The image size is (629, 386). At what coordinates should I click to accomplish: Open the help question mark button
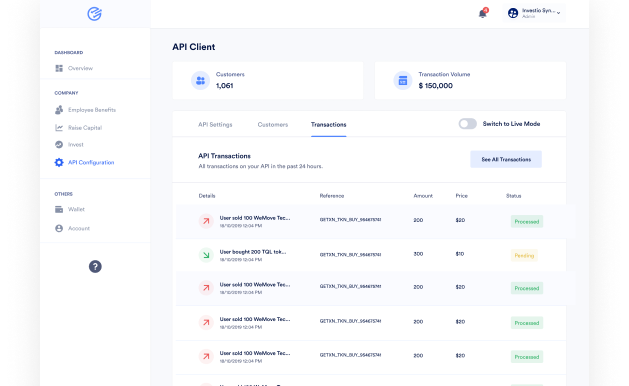click(95, 266)
